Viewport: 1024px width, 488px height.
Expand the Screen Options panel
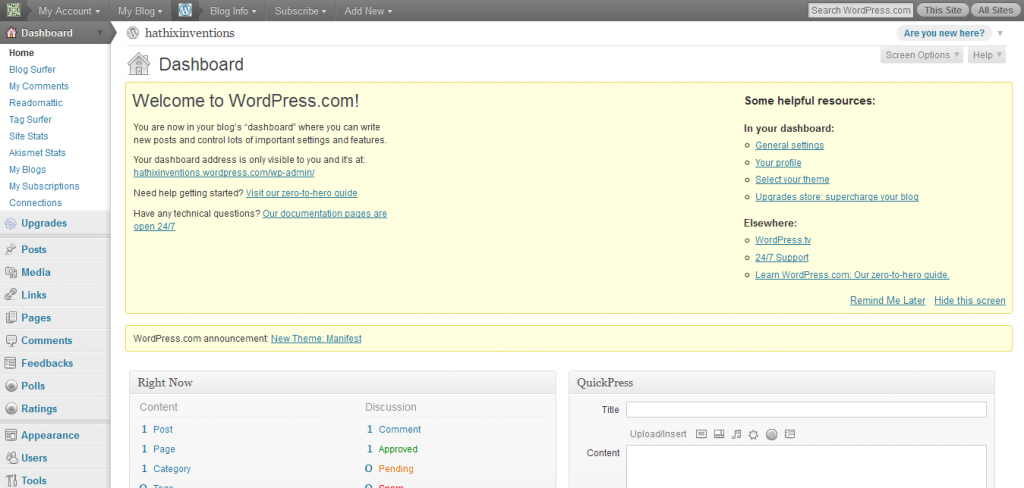click(x=921, y=55)
